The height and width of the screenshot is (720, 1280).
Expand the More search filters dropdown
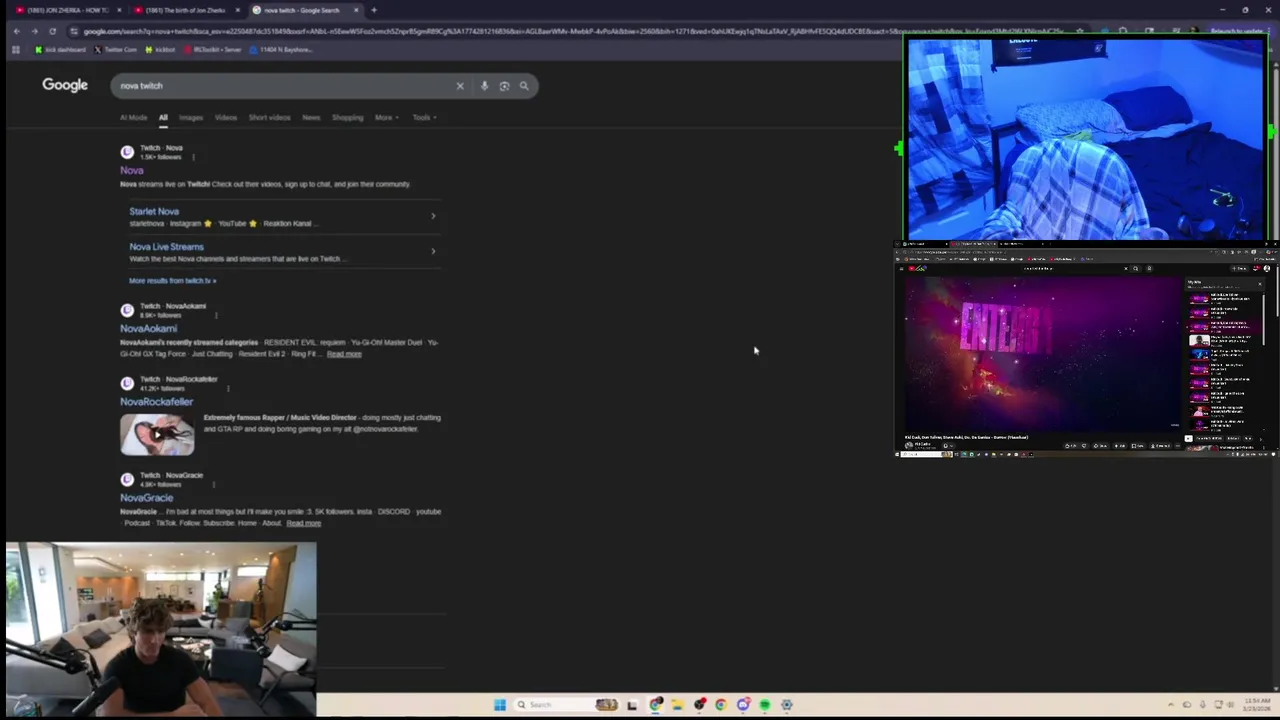coord(386,118)
